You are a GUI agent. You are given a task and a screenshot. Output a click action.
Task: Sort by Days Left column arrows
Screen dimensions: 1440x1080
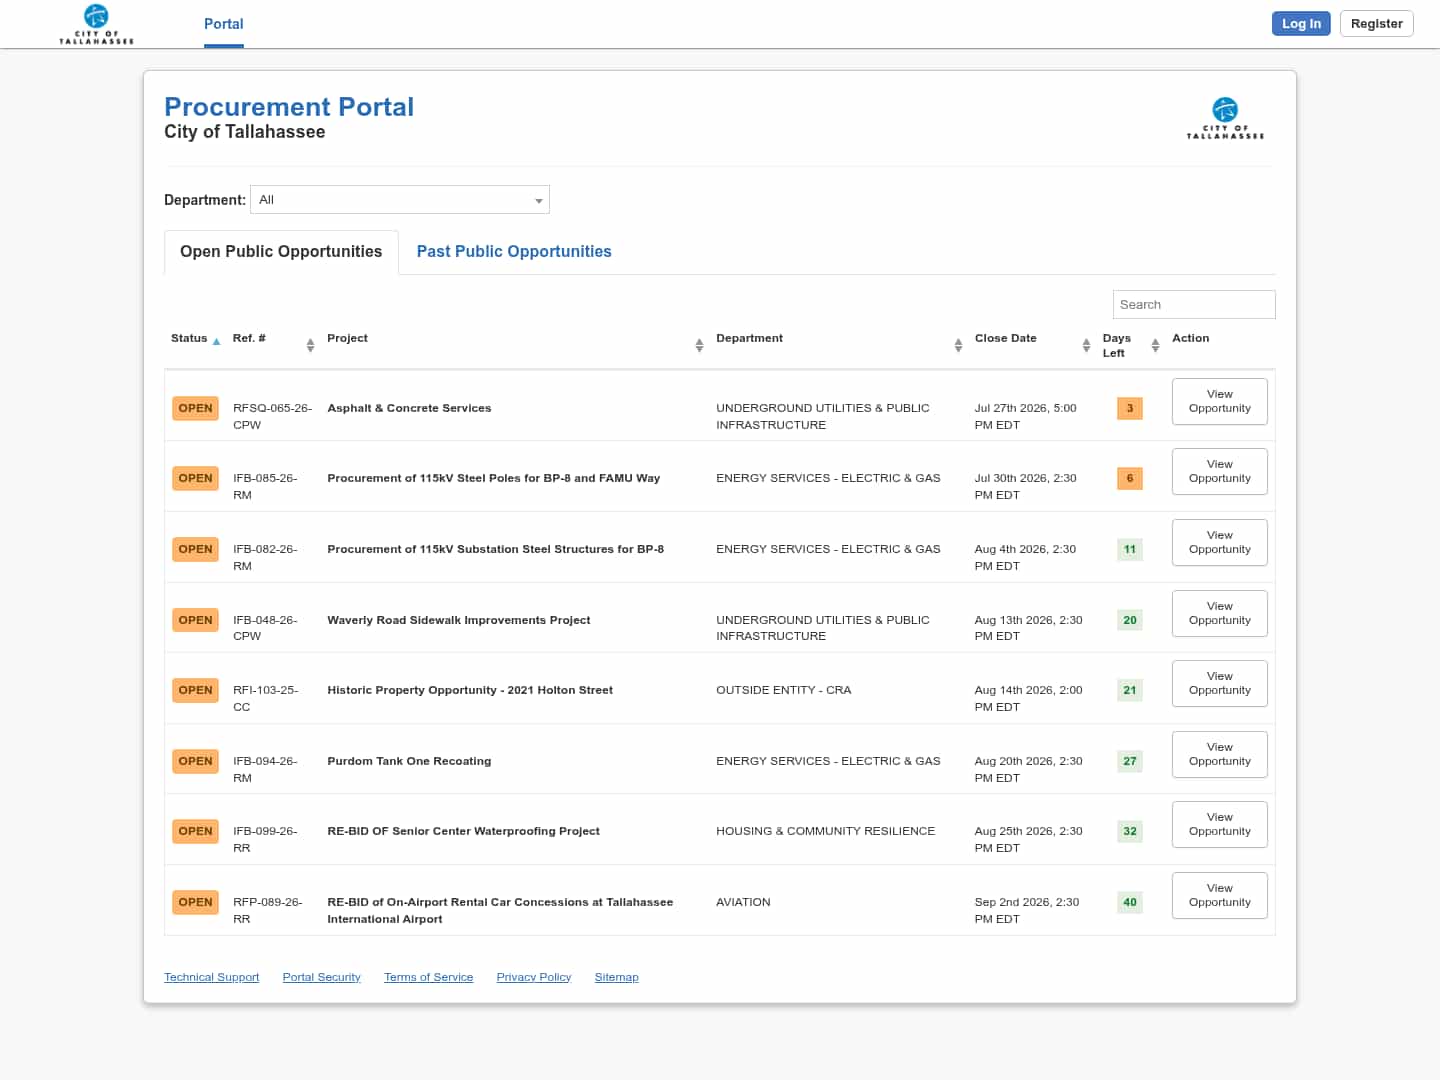click(x=1155, y=345)
